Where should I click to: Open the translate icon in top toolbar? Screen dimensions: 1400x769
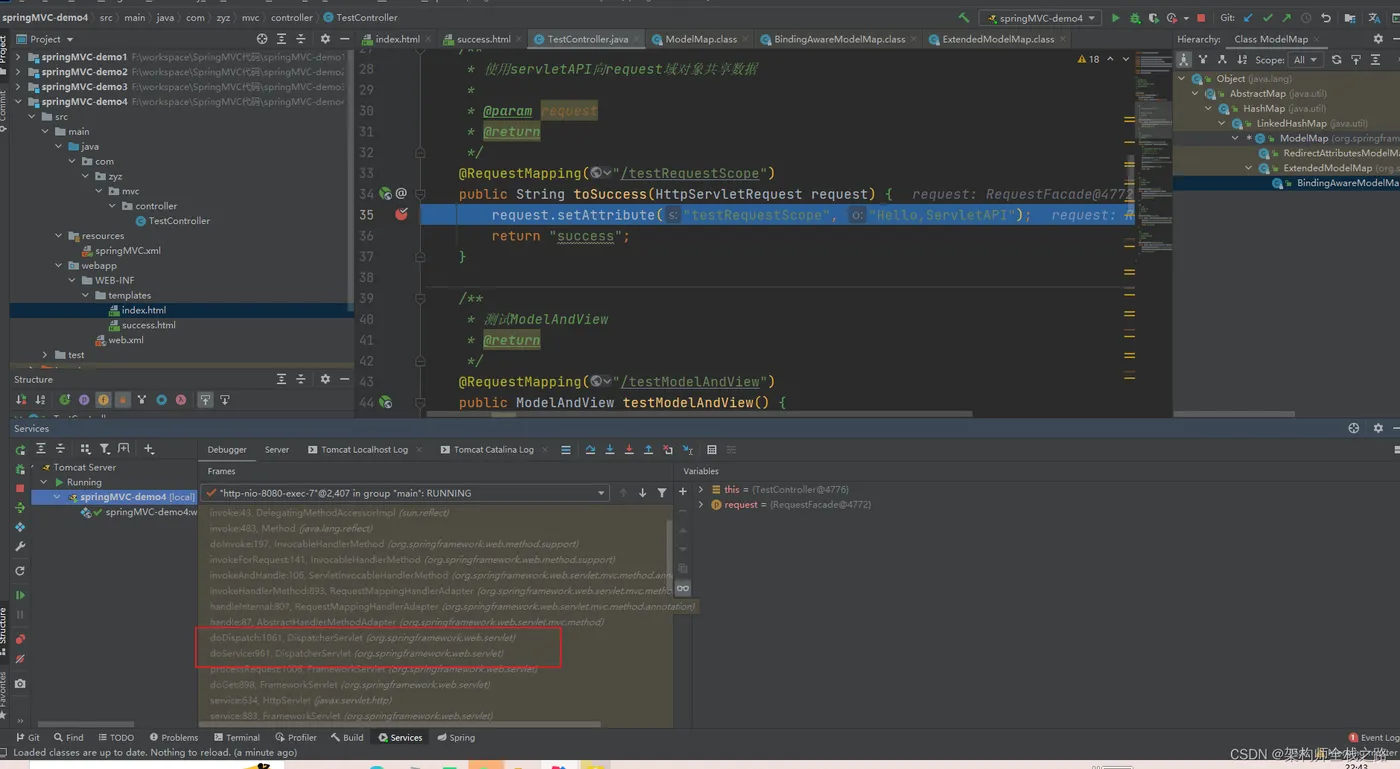point(1374,18)
